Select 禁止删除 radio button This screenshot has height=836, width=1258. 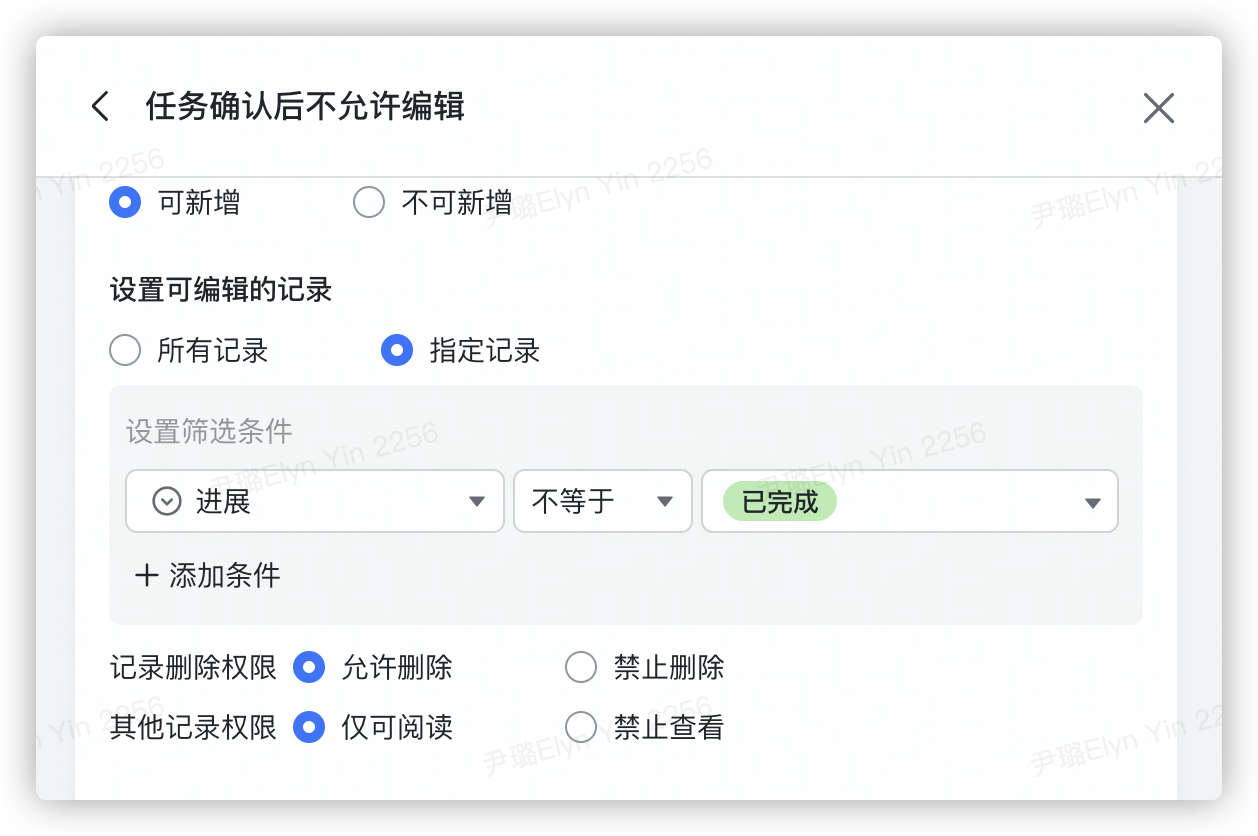[581, 667]
